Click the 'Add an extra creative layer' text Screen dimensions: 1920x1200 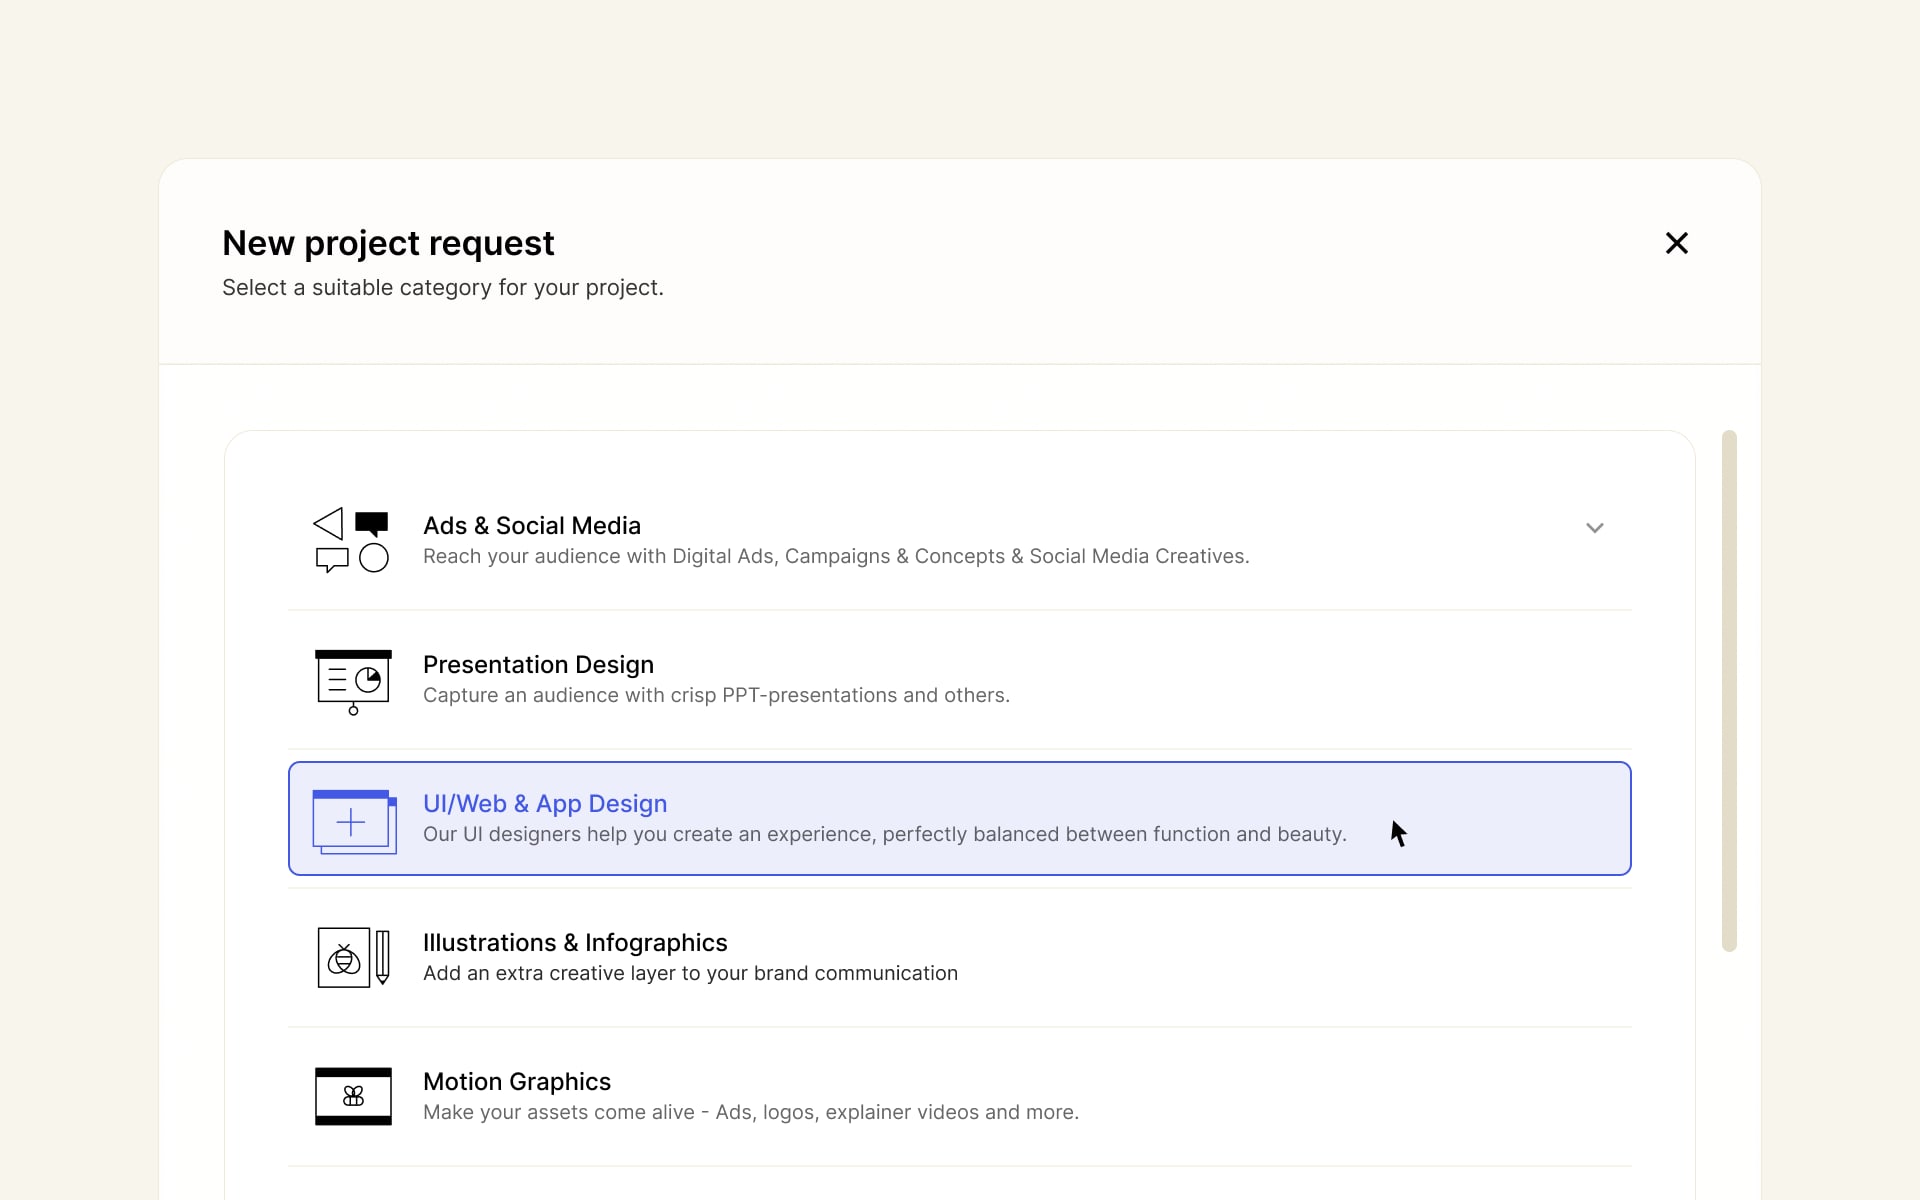click(690, 974)
